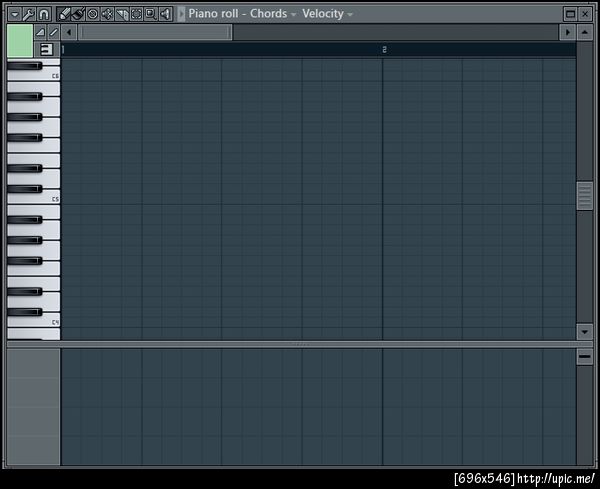600x489 pixels.
Task: Click the horizontal scroll right arrow
Action: click(568, 33)
